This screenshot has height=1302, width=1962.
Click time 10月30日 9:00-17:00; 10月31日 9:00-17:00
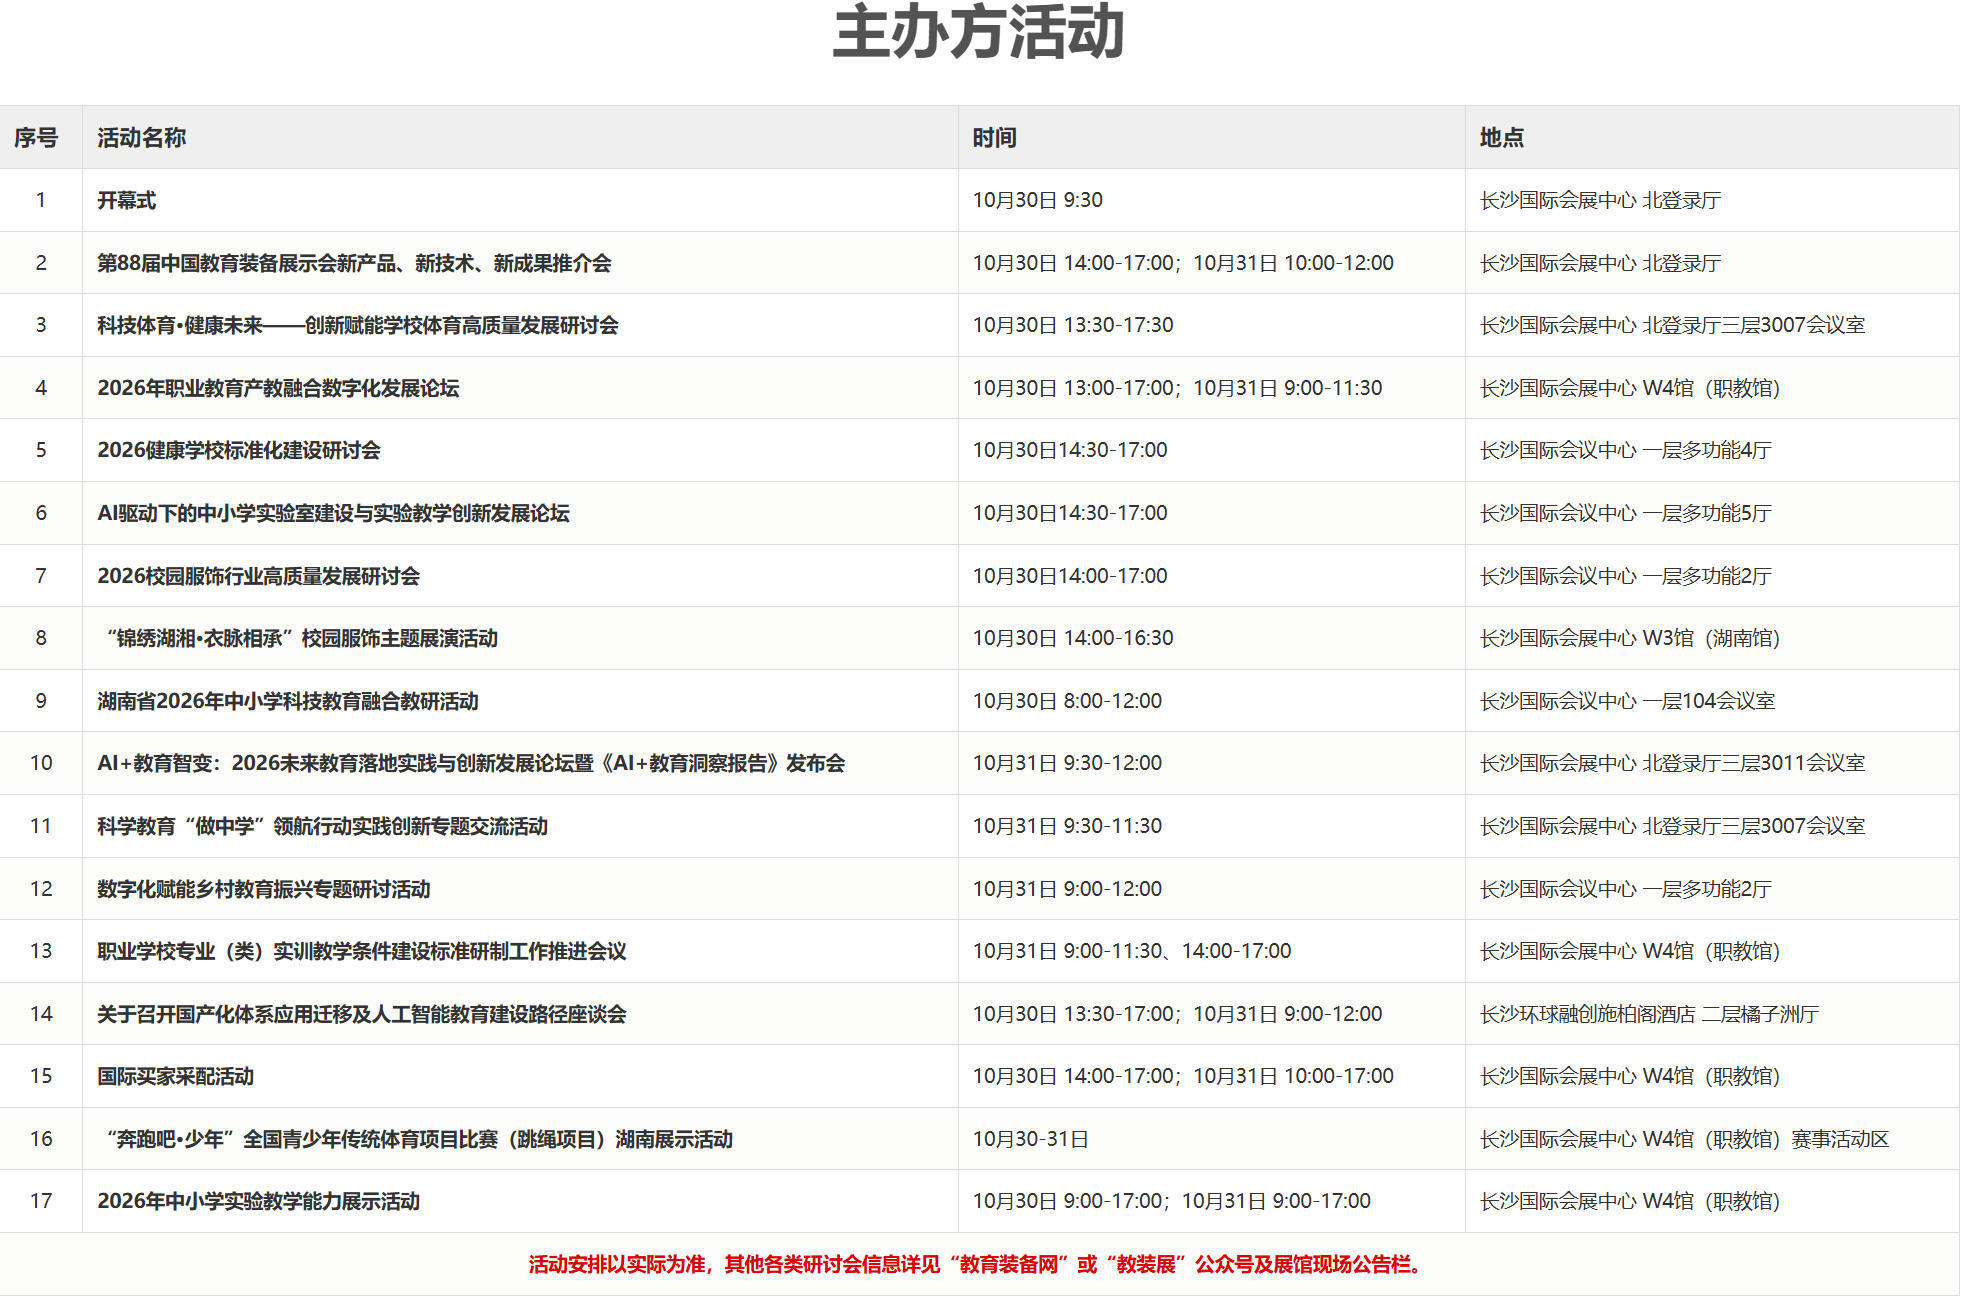pos(1171,1201)
